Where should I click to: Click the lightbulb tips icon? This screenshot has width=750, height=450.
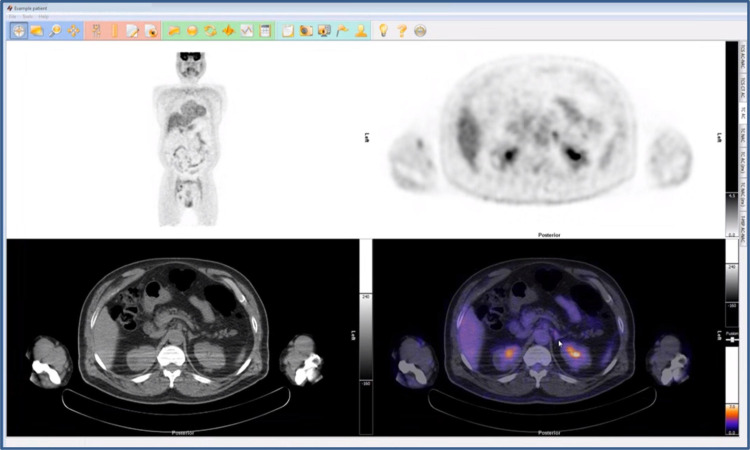coord(381,31)
